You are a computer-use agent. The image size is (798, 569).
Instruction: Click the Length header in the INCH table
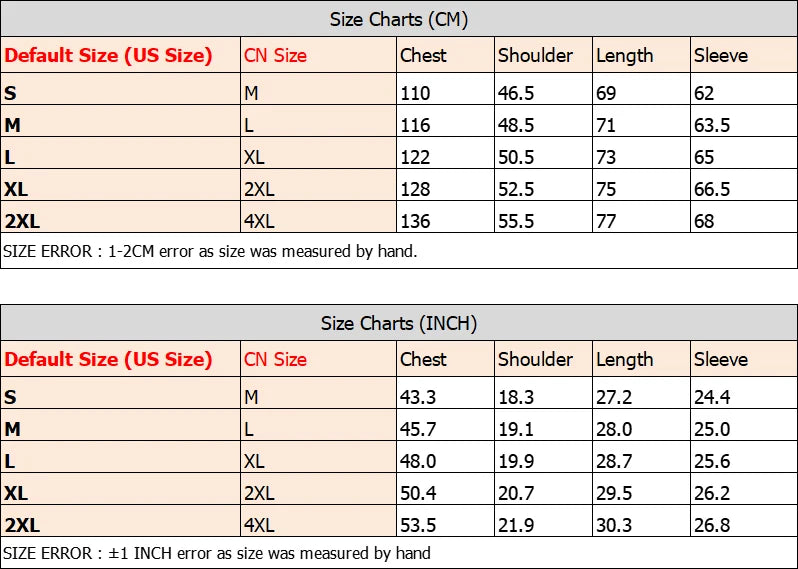pyautogui.click(x=624, y=359)
